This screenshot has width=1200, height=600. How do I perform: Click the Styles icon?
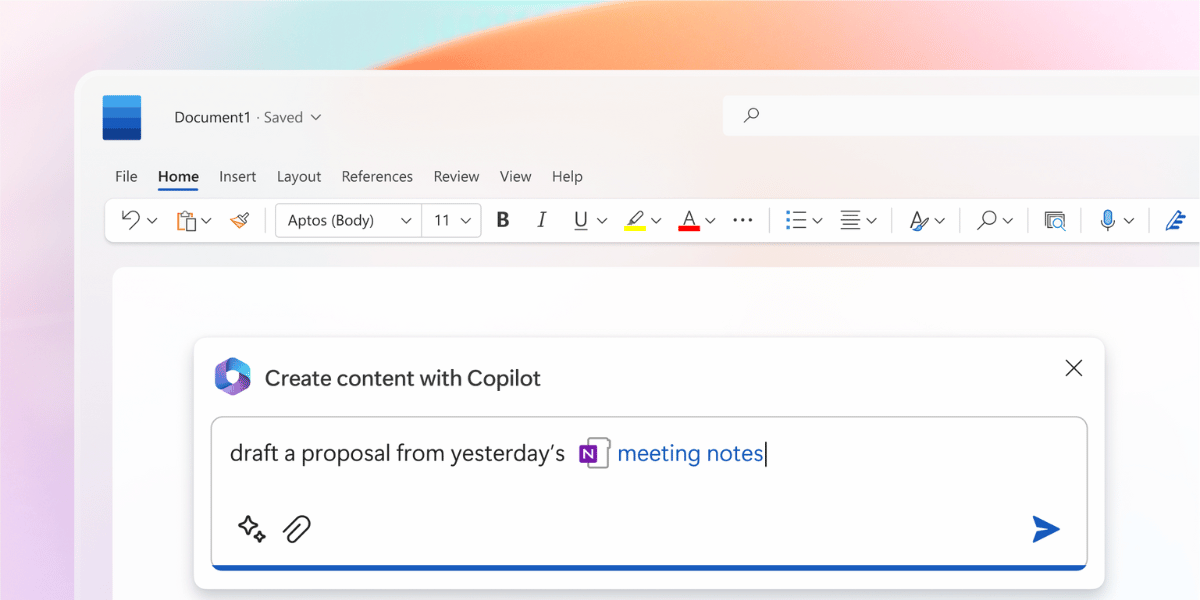919,221
